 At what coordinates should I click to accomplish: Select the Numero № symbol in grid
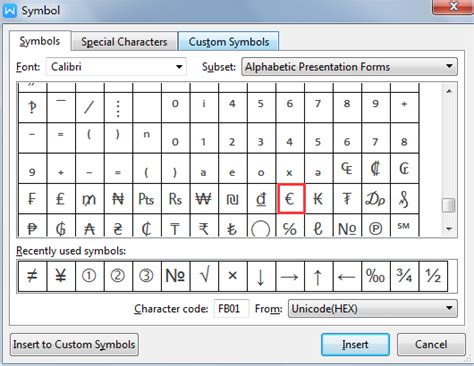pos(347,226)
